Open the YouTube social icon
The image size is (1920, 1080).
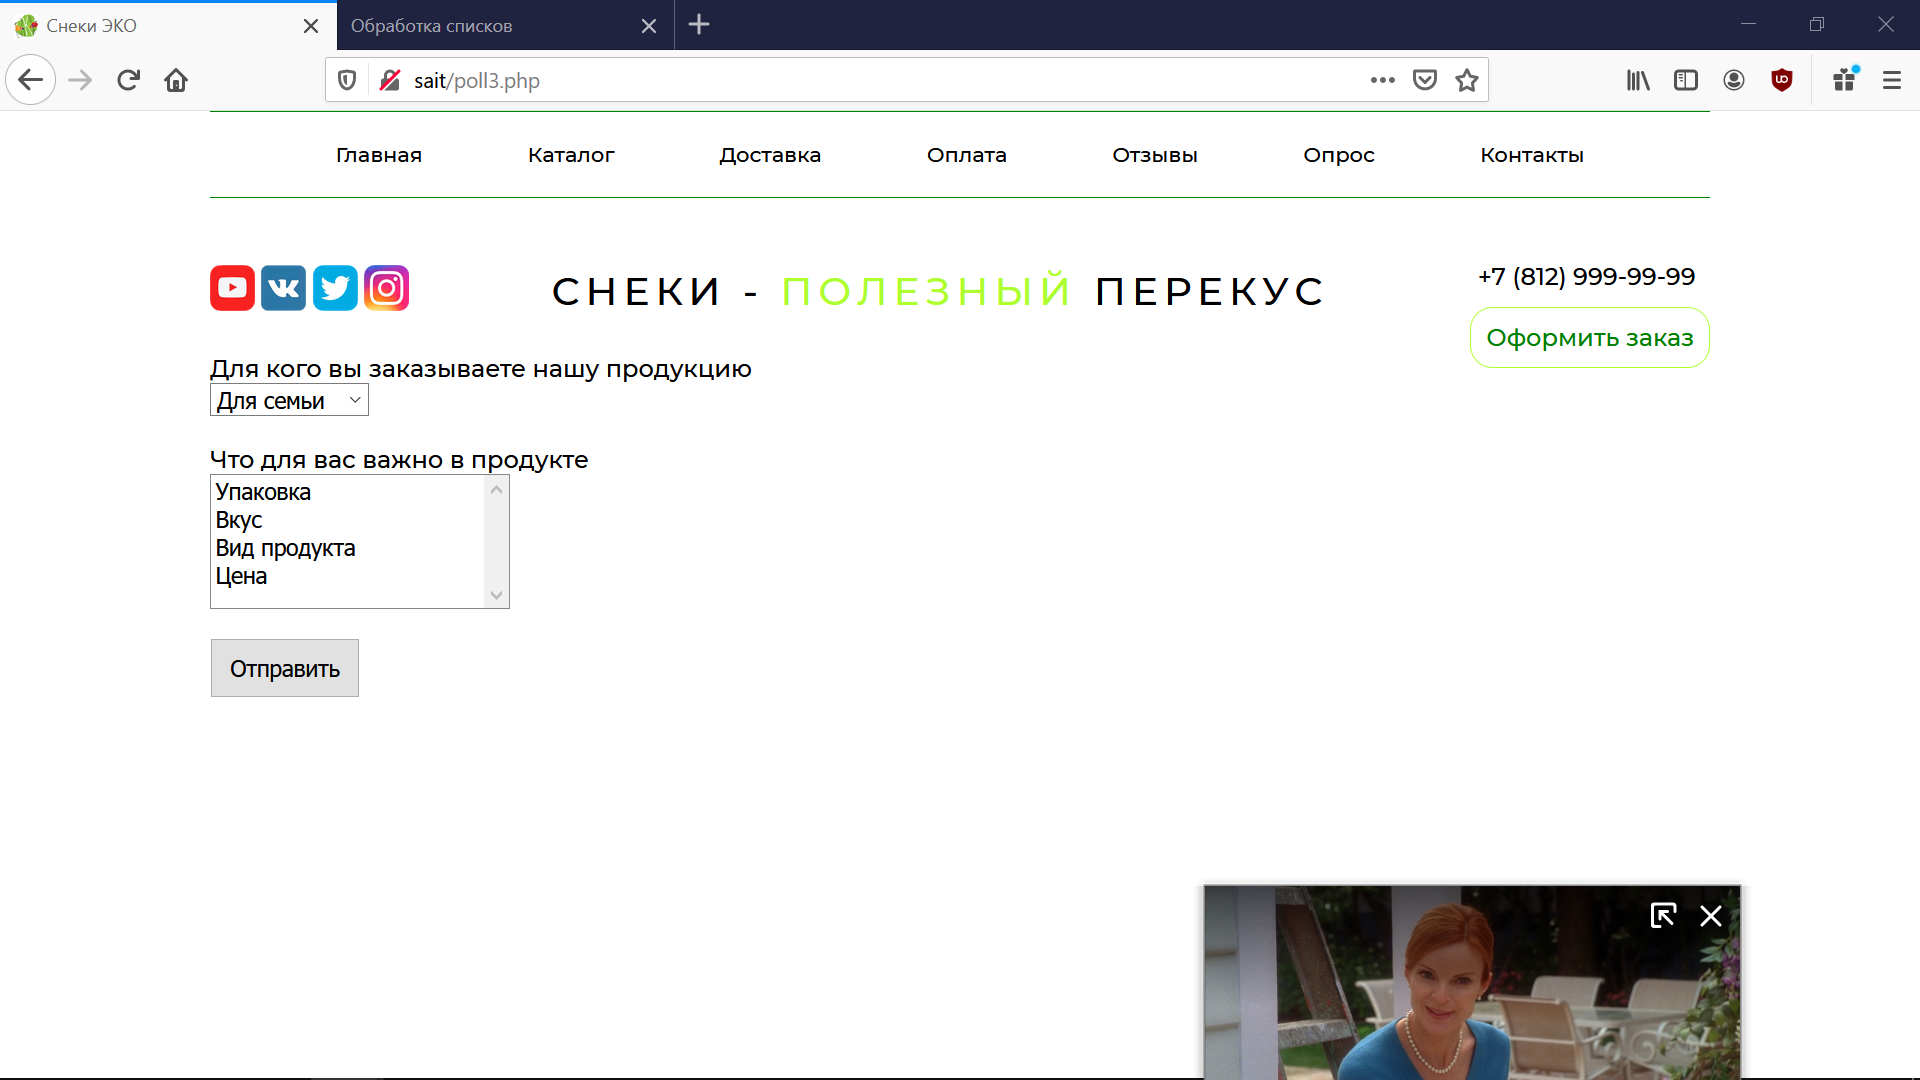click(x=232, y=288)
